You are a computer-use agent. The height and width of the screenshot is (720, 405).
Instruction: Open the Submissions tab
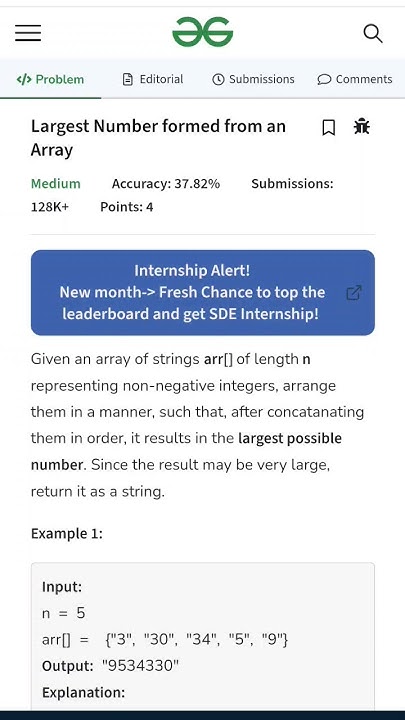tap(253, 79)
